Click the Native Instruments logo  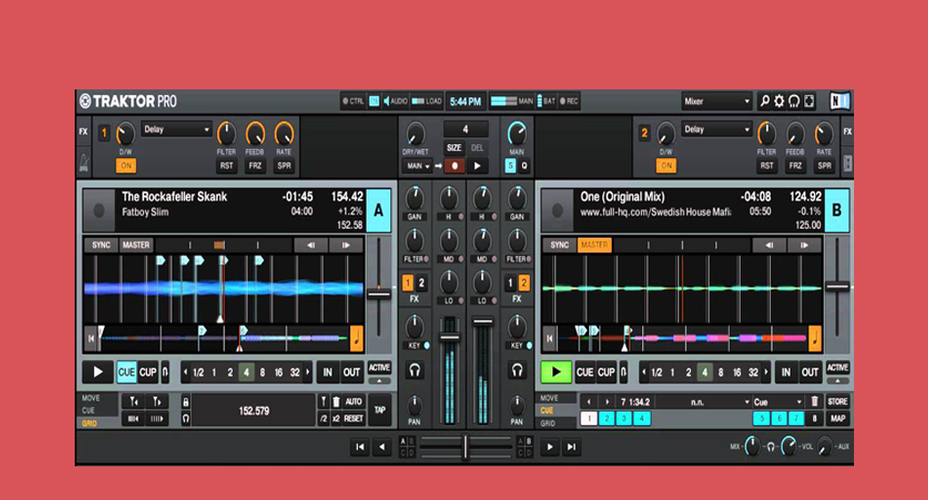839,101
